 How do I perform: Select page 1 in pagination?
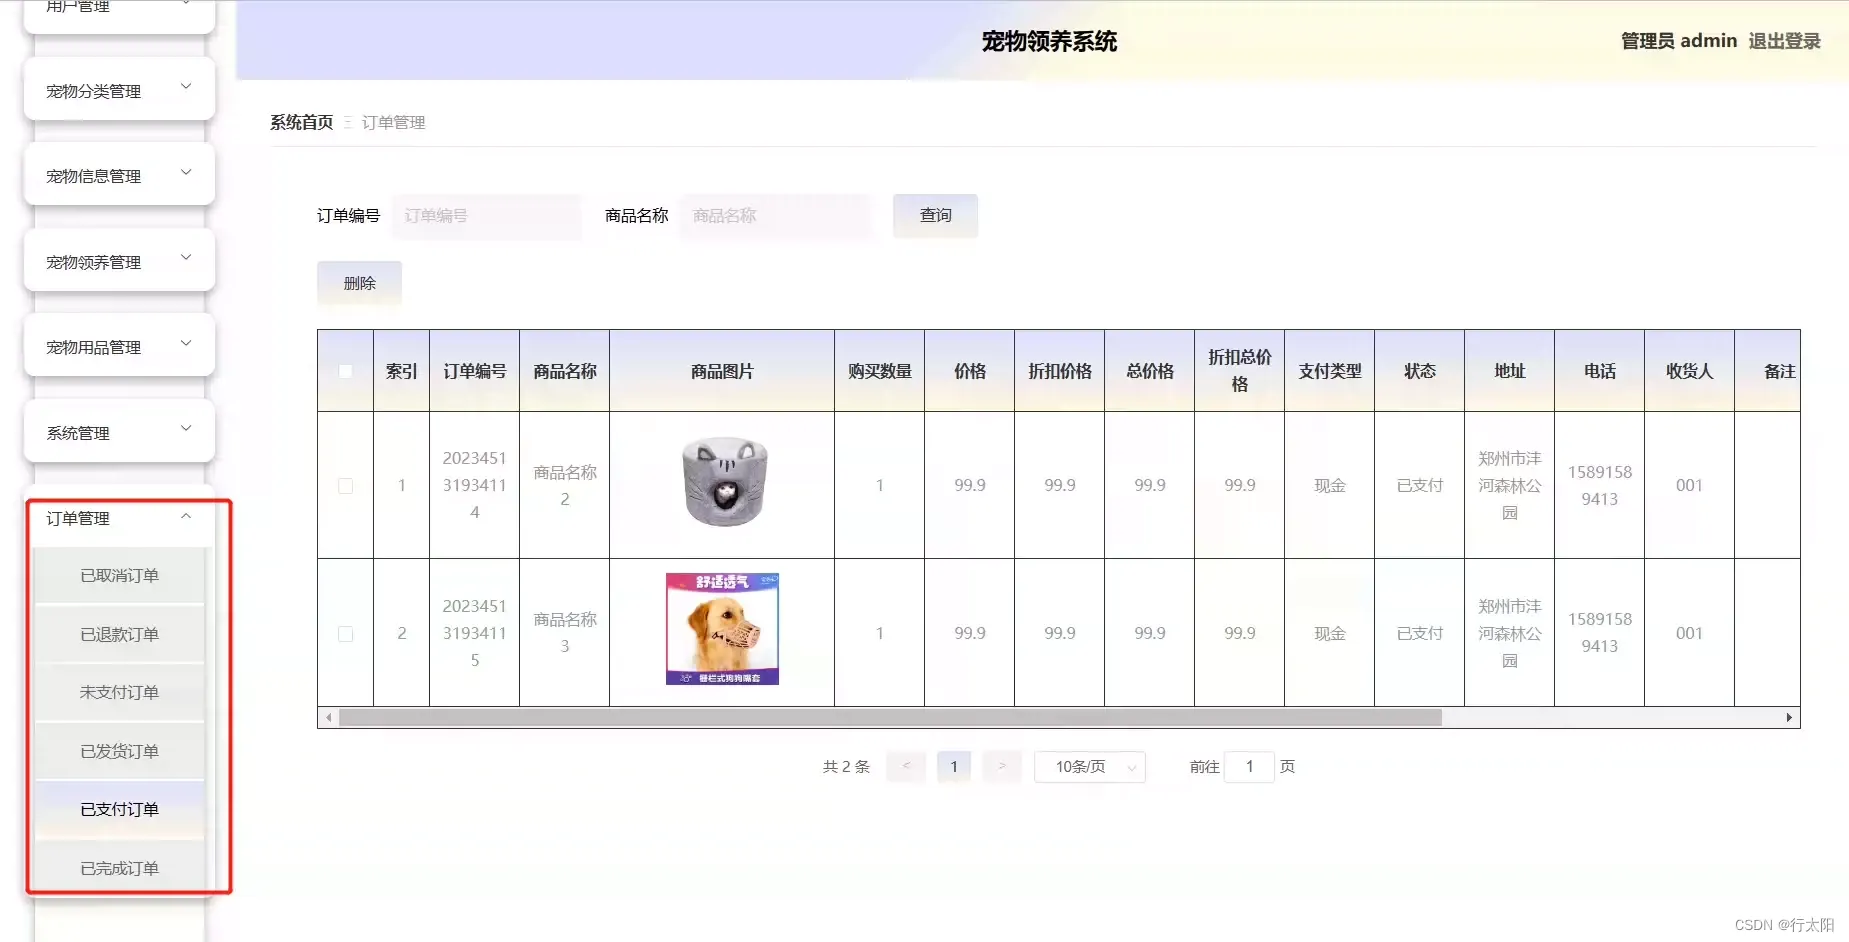pyautogui.click(x=954, y=766)
